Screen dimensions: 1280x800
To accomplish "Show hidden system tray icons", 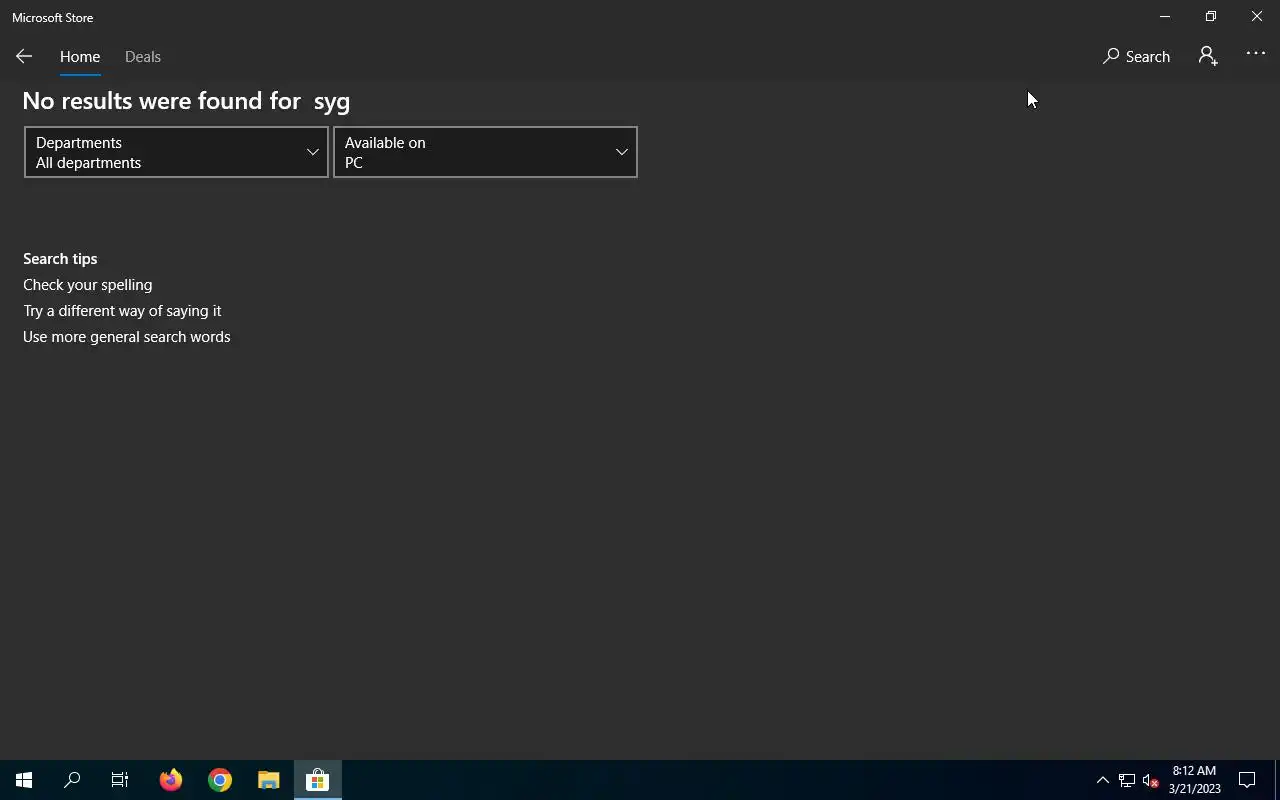I will [x=1103, y=780].
